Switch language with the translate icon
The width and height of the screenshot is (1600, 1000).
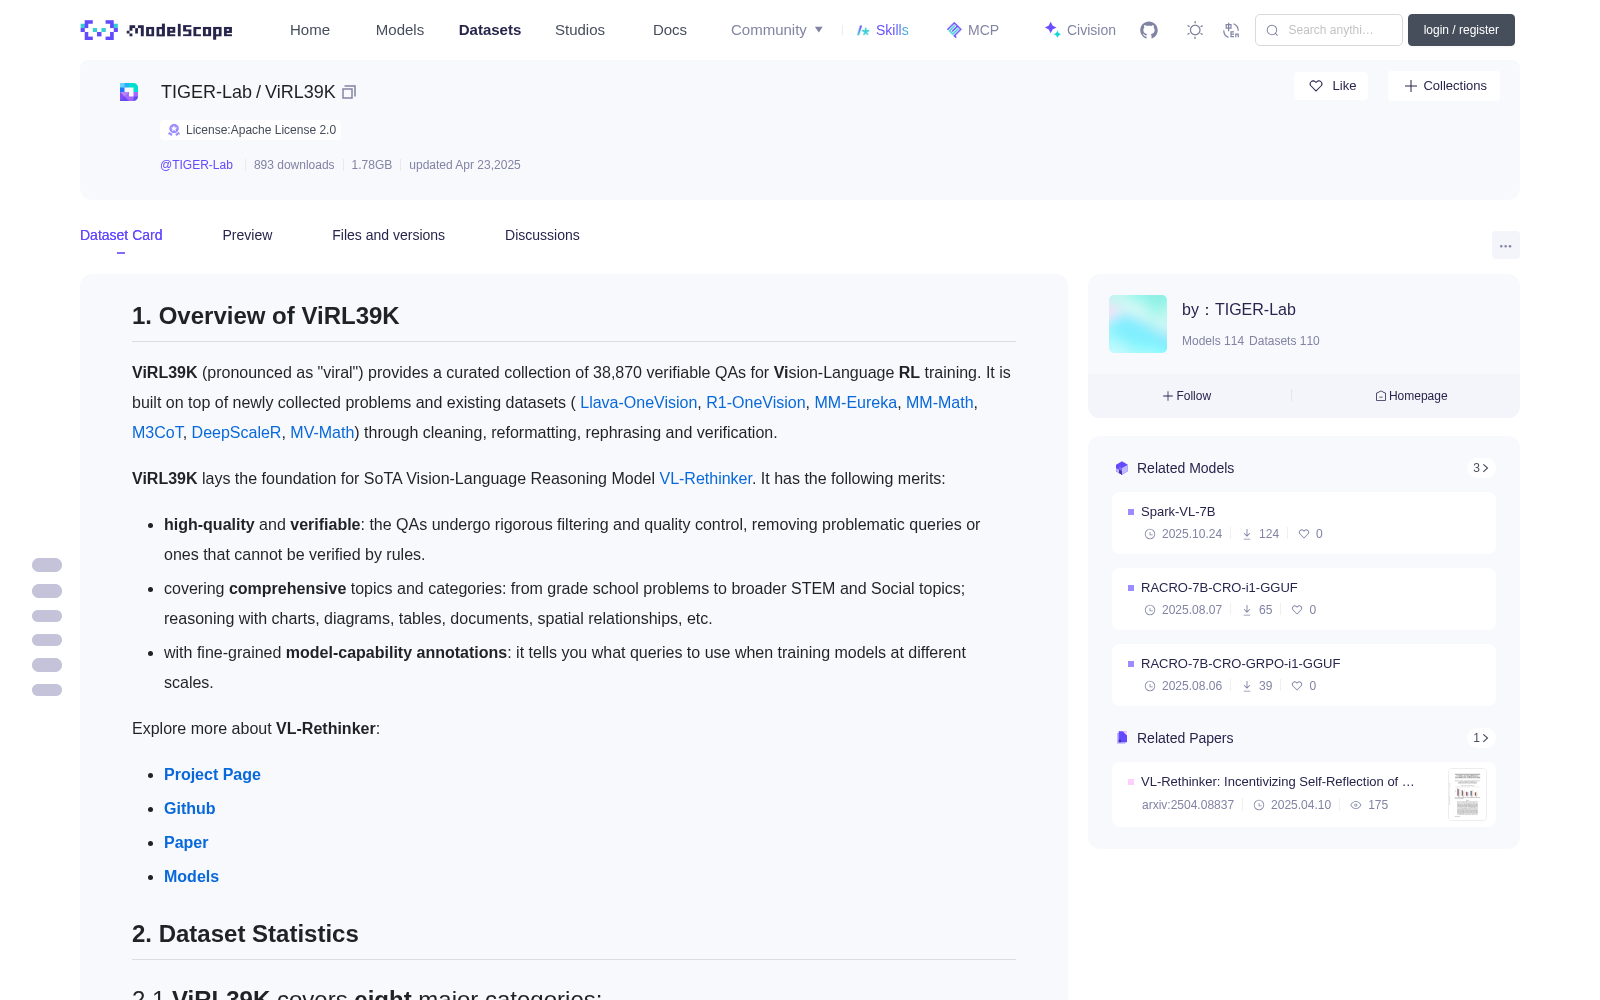coord(1231,30)
